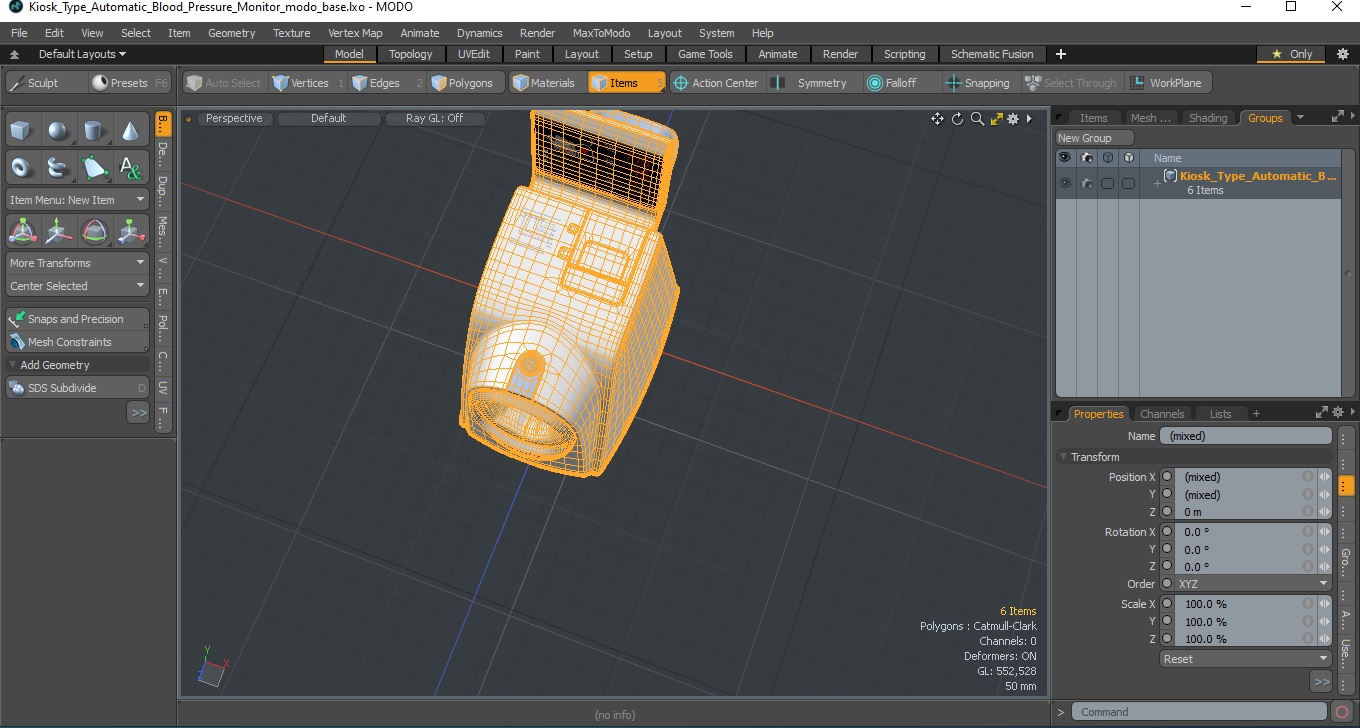Maximize the Groups panel with arrows icon

(x=1337, y=117)
